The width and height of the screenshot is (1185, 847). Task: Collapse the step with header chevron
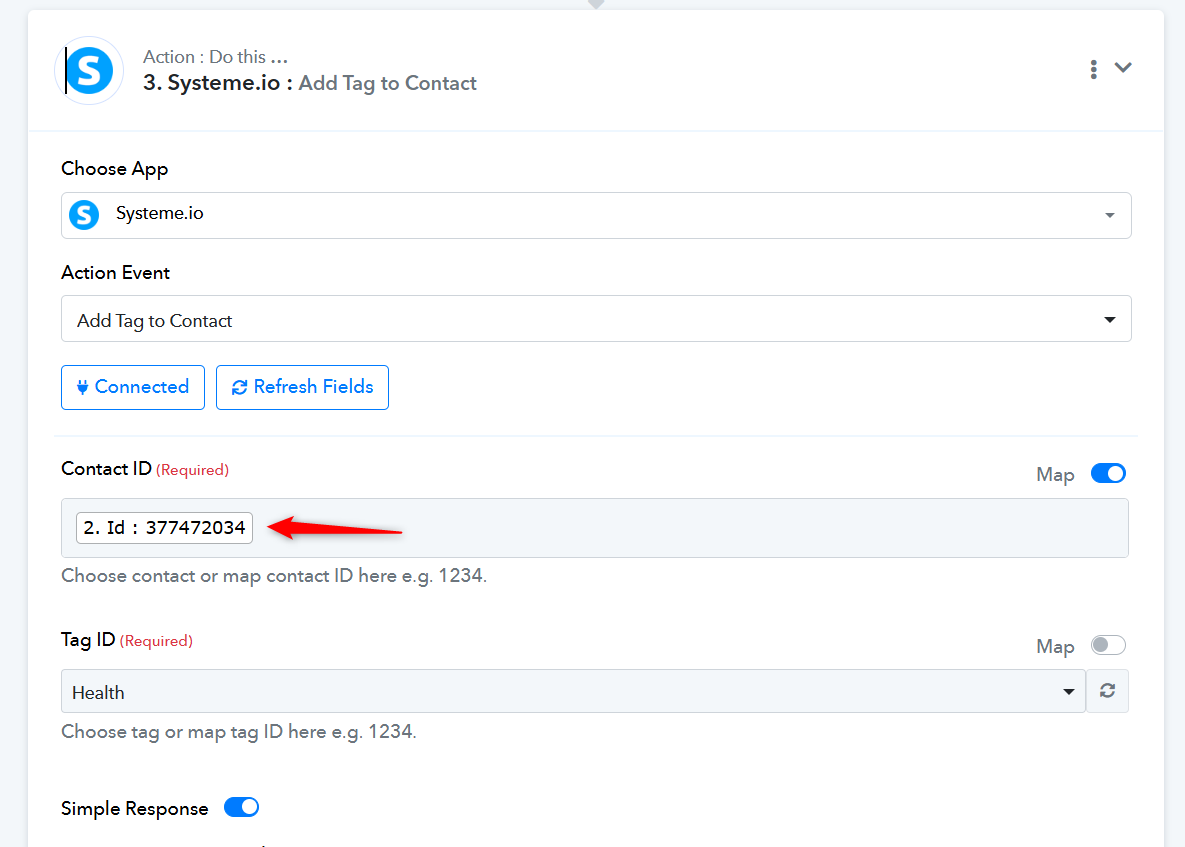click(1123, 68)
